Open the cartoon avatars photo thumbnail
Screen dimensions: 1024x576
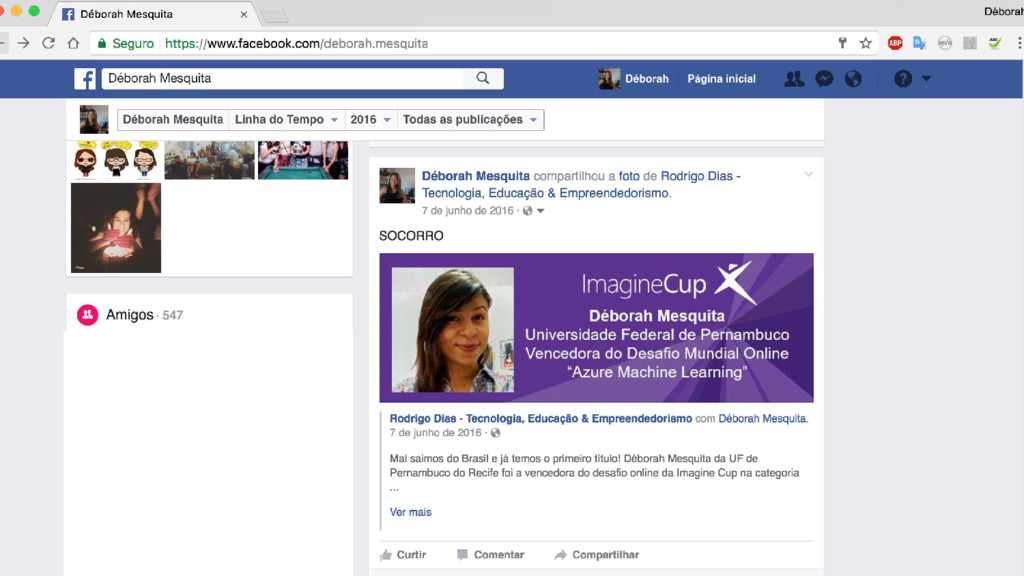pos(116,160)
